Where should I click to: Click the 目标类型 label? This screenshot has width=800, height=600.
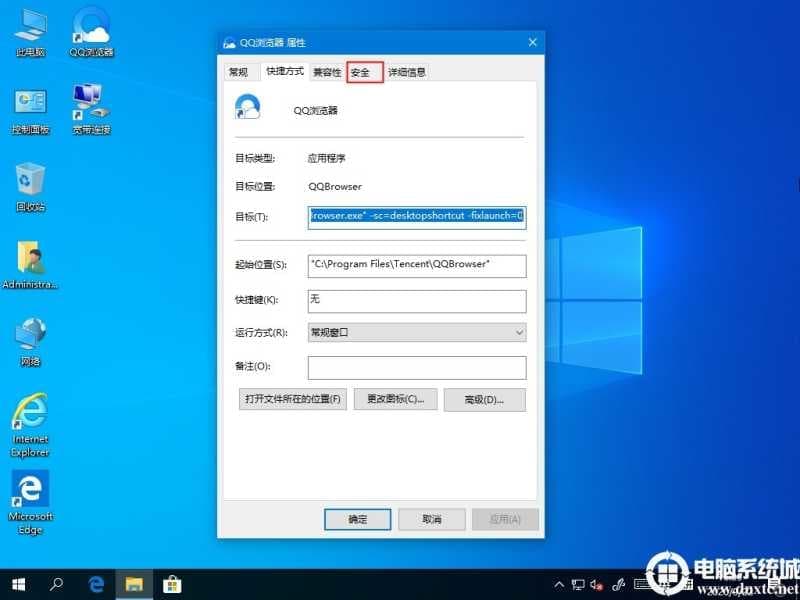pyautogui.click(x=255, y=159)
